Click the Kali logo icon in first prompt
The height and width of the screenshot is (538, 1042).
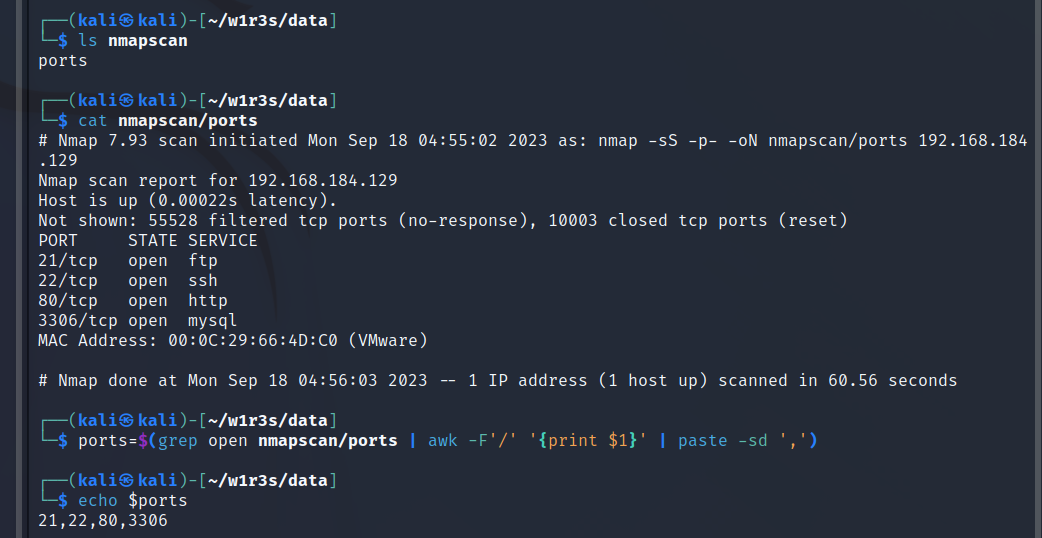[128, 21]
